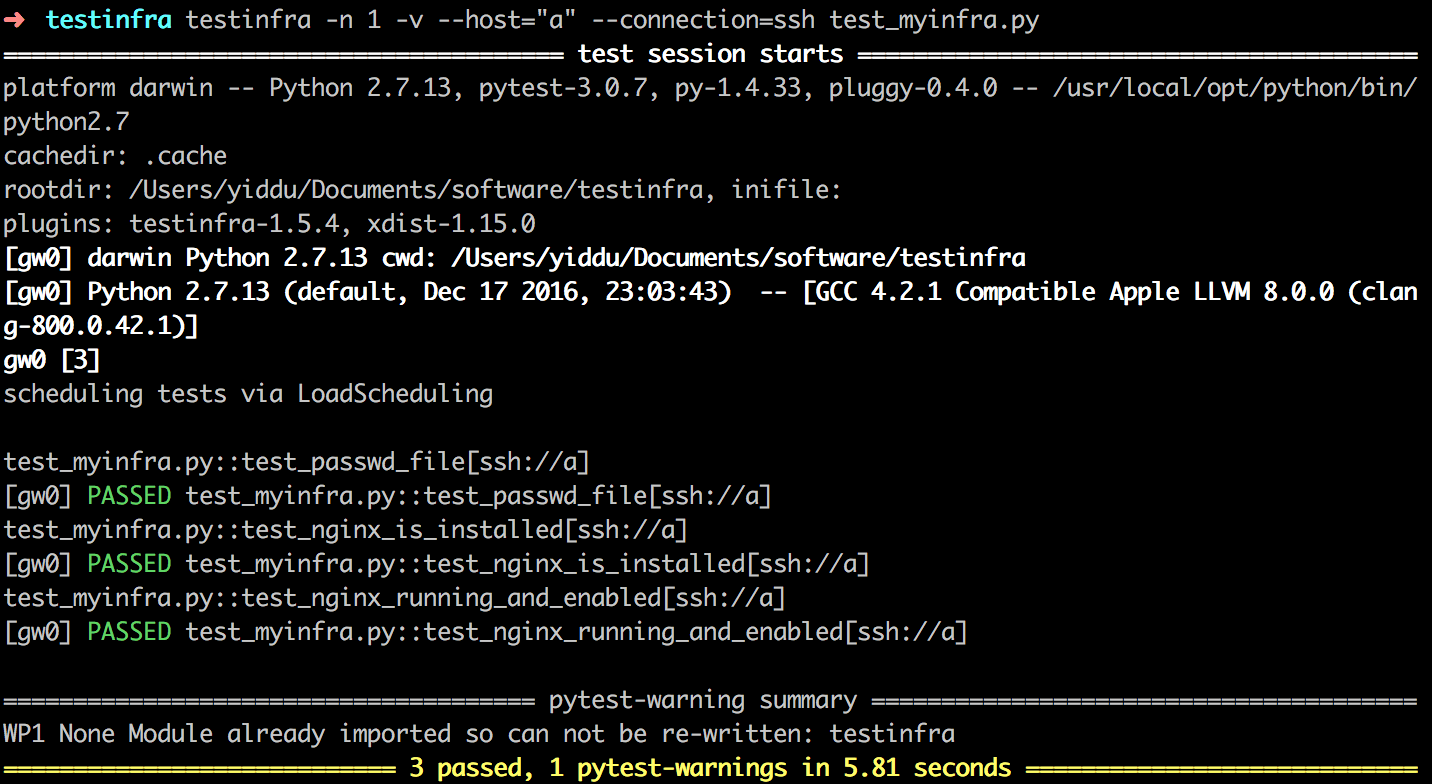Click green PASSED for test_passwd_file

click(129, 496)
